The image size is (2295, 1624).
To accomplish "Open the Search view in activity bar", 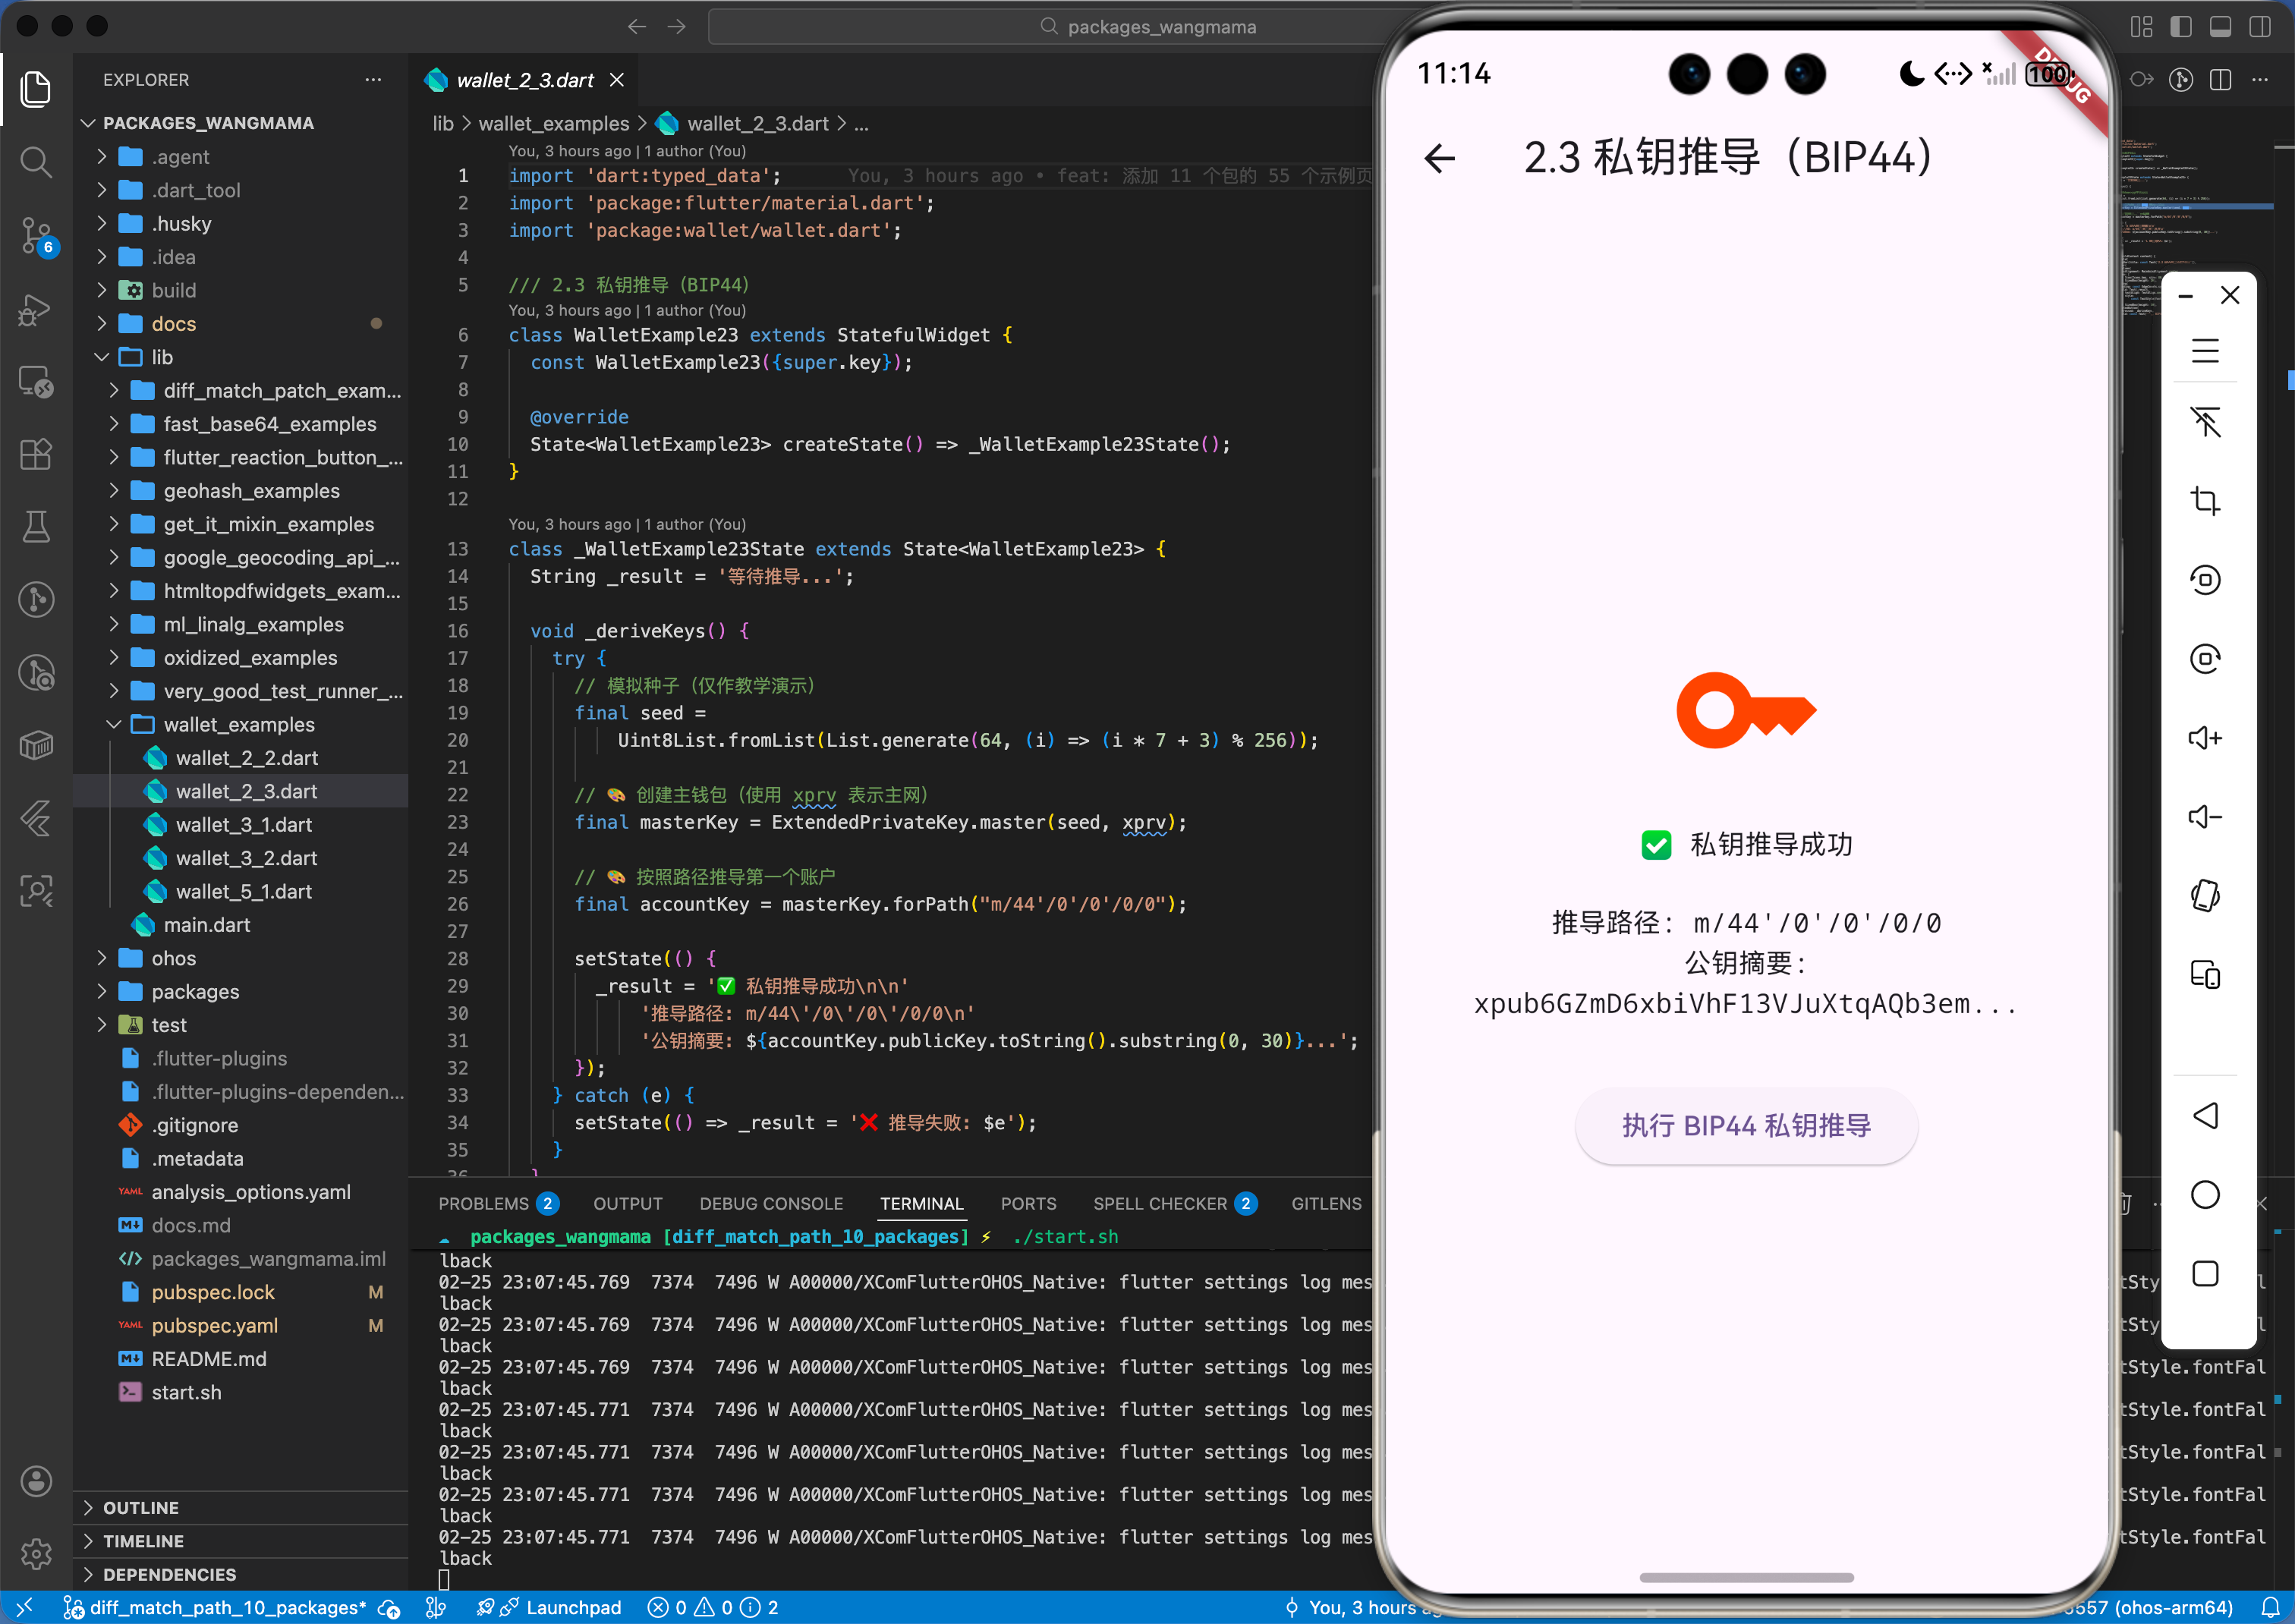I will pyautogui.click(x=36, y=162).
